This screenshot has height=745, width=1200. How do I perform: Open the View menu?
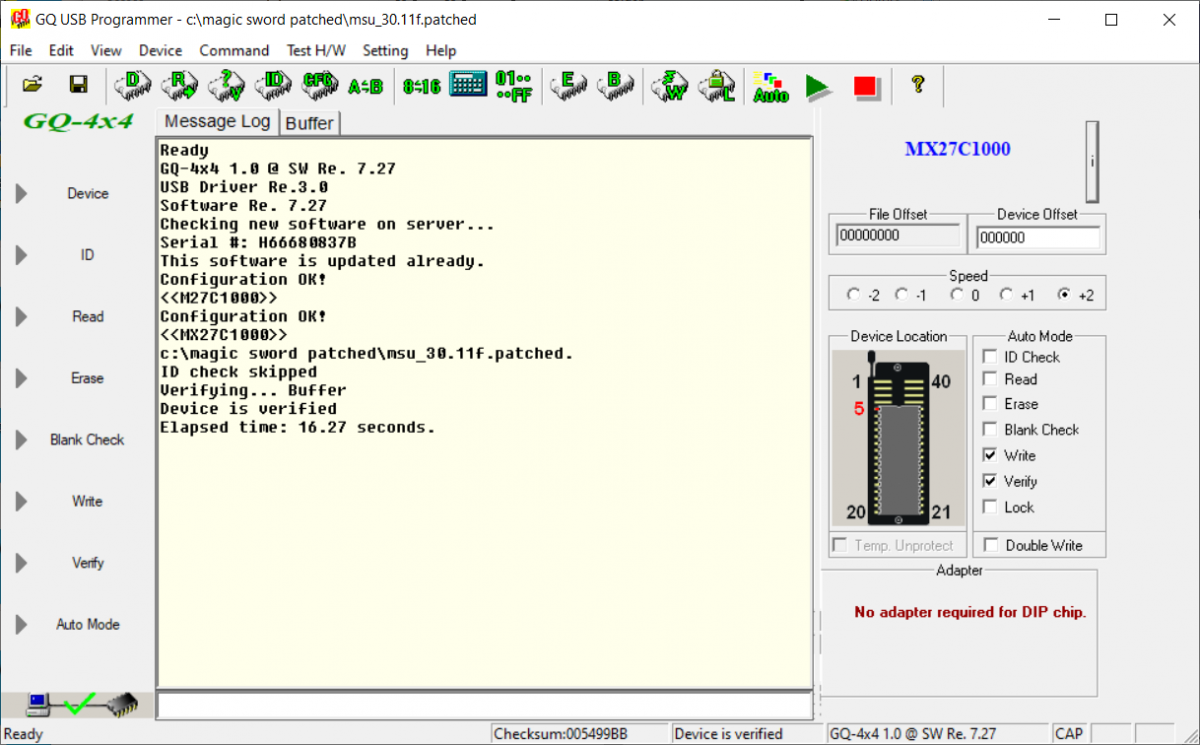point(106,50)
